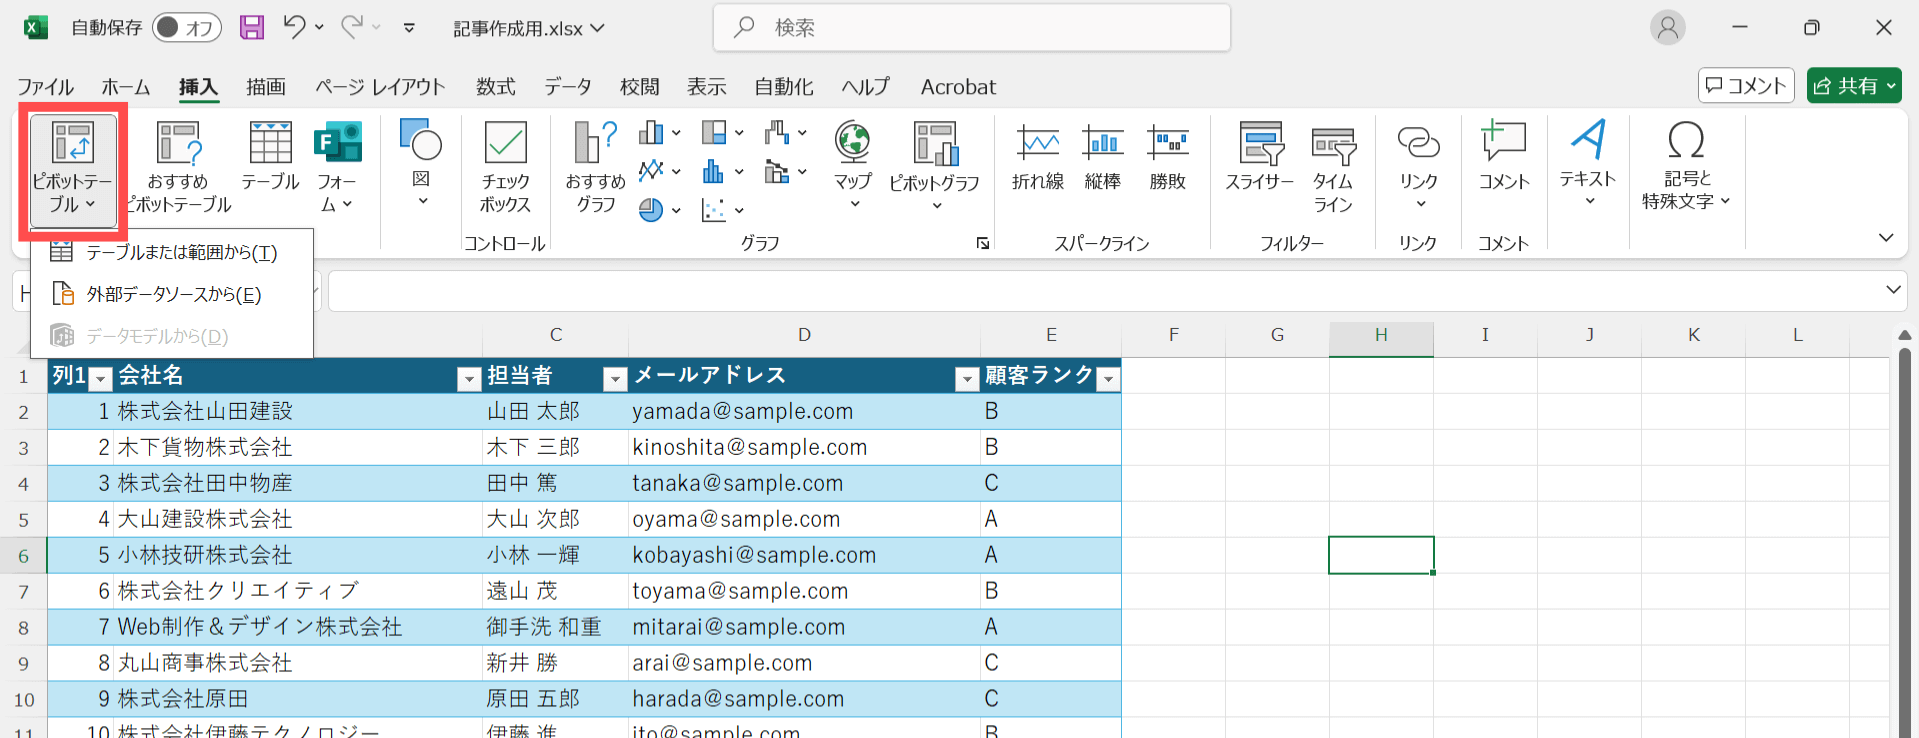Open filter dropdown for メールアドレス column
The image size is (1919, 738).
tap(966, 379)
